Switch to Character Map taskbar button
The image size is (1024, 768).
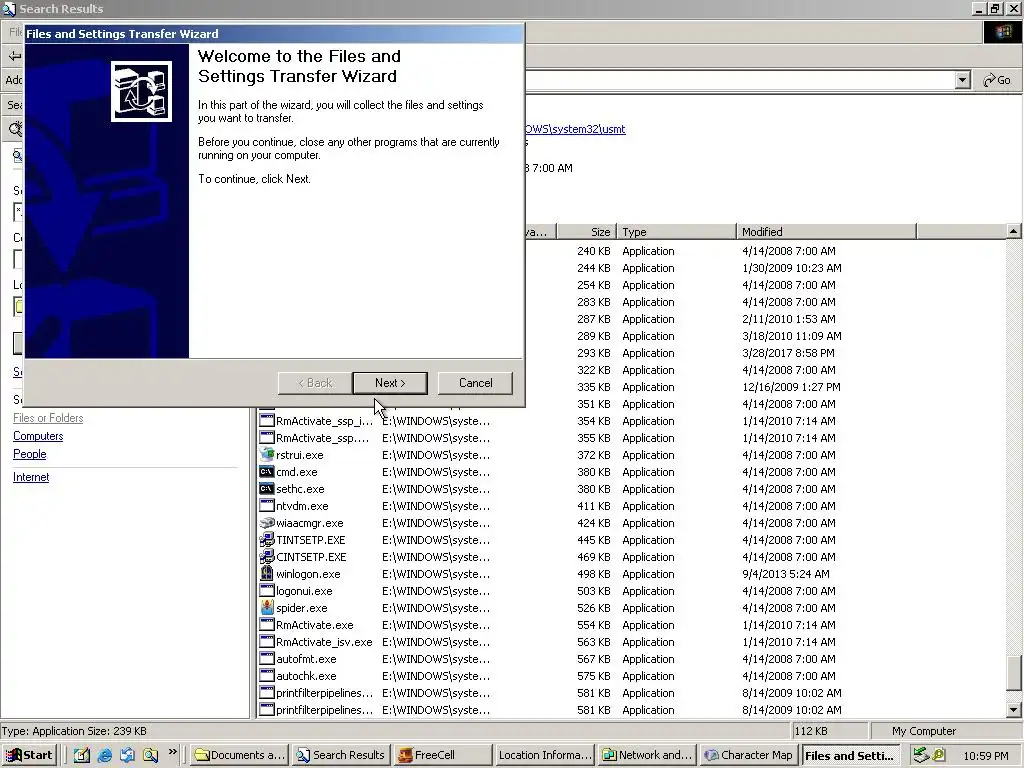[x=748, y=755]
